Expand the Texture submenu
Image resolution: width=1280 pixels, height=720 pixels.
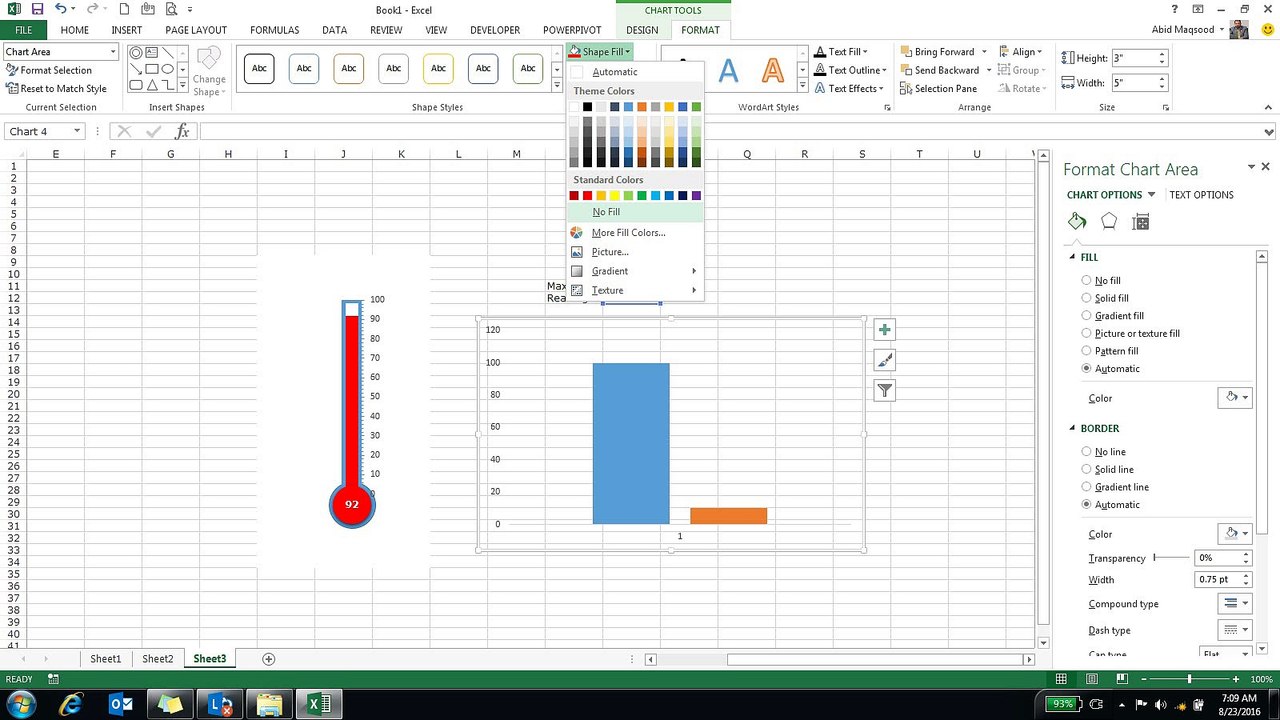(x=634, y=290)
